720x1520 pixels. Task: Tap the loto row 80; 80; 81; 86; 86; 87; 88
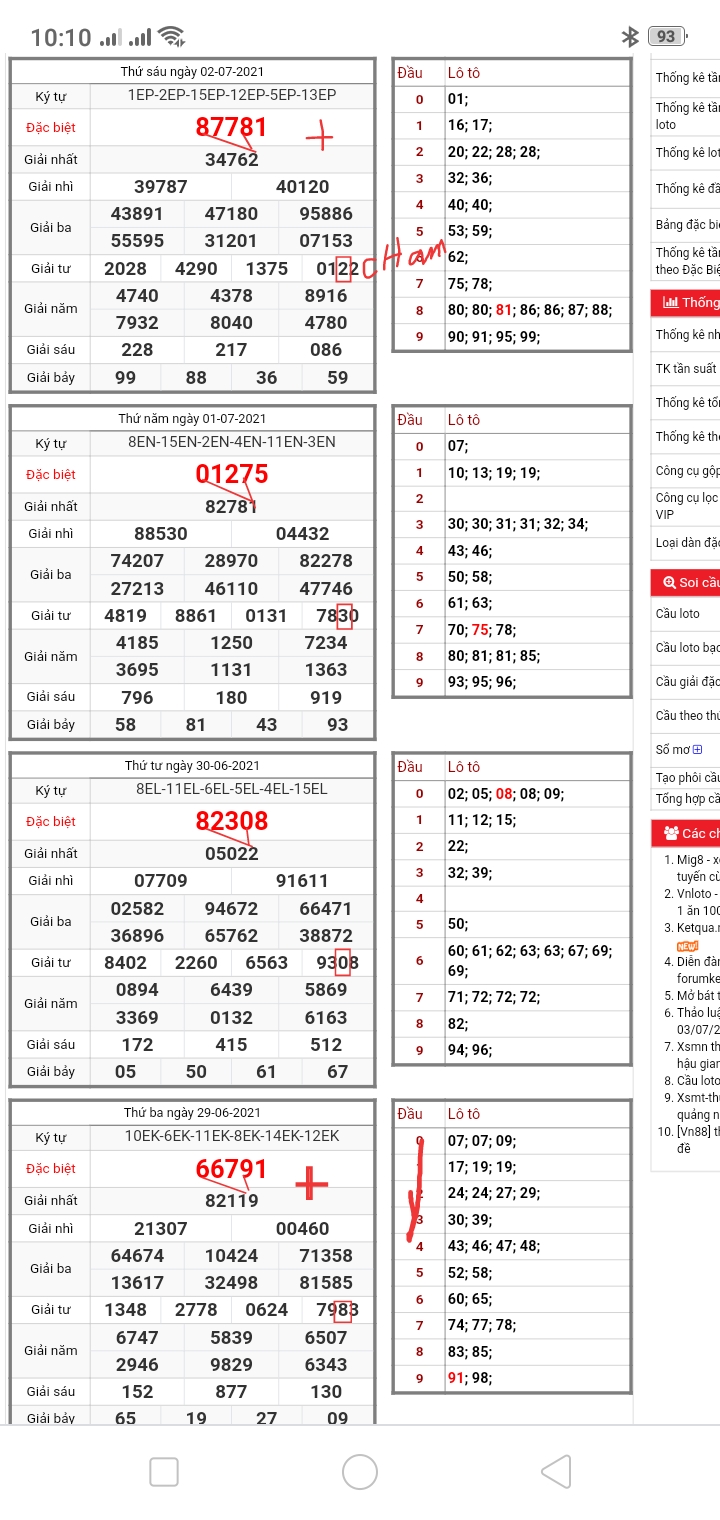click(x=529, y=310)
